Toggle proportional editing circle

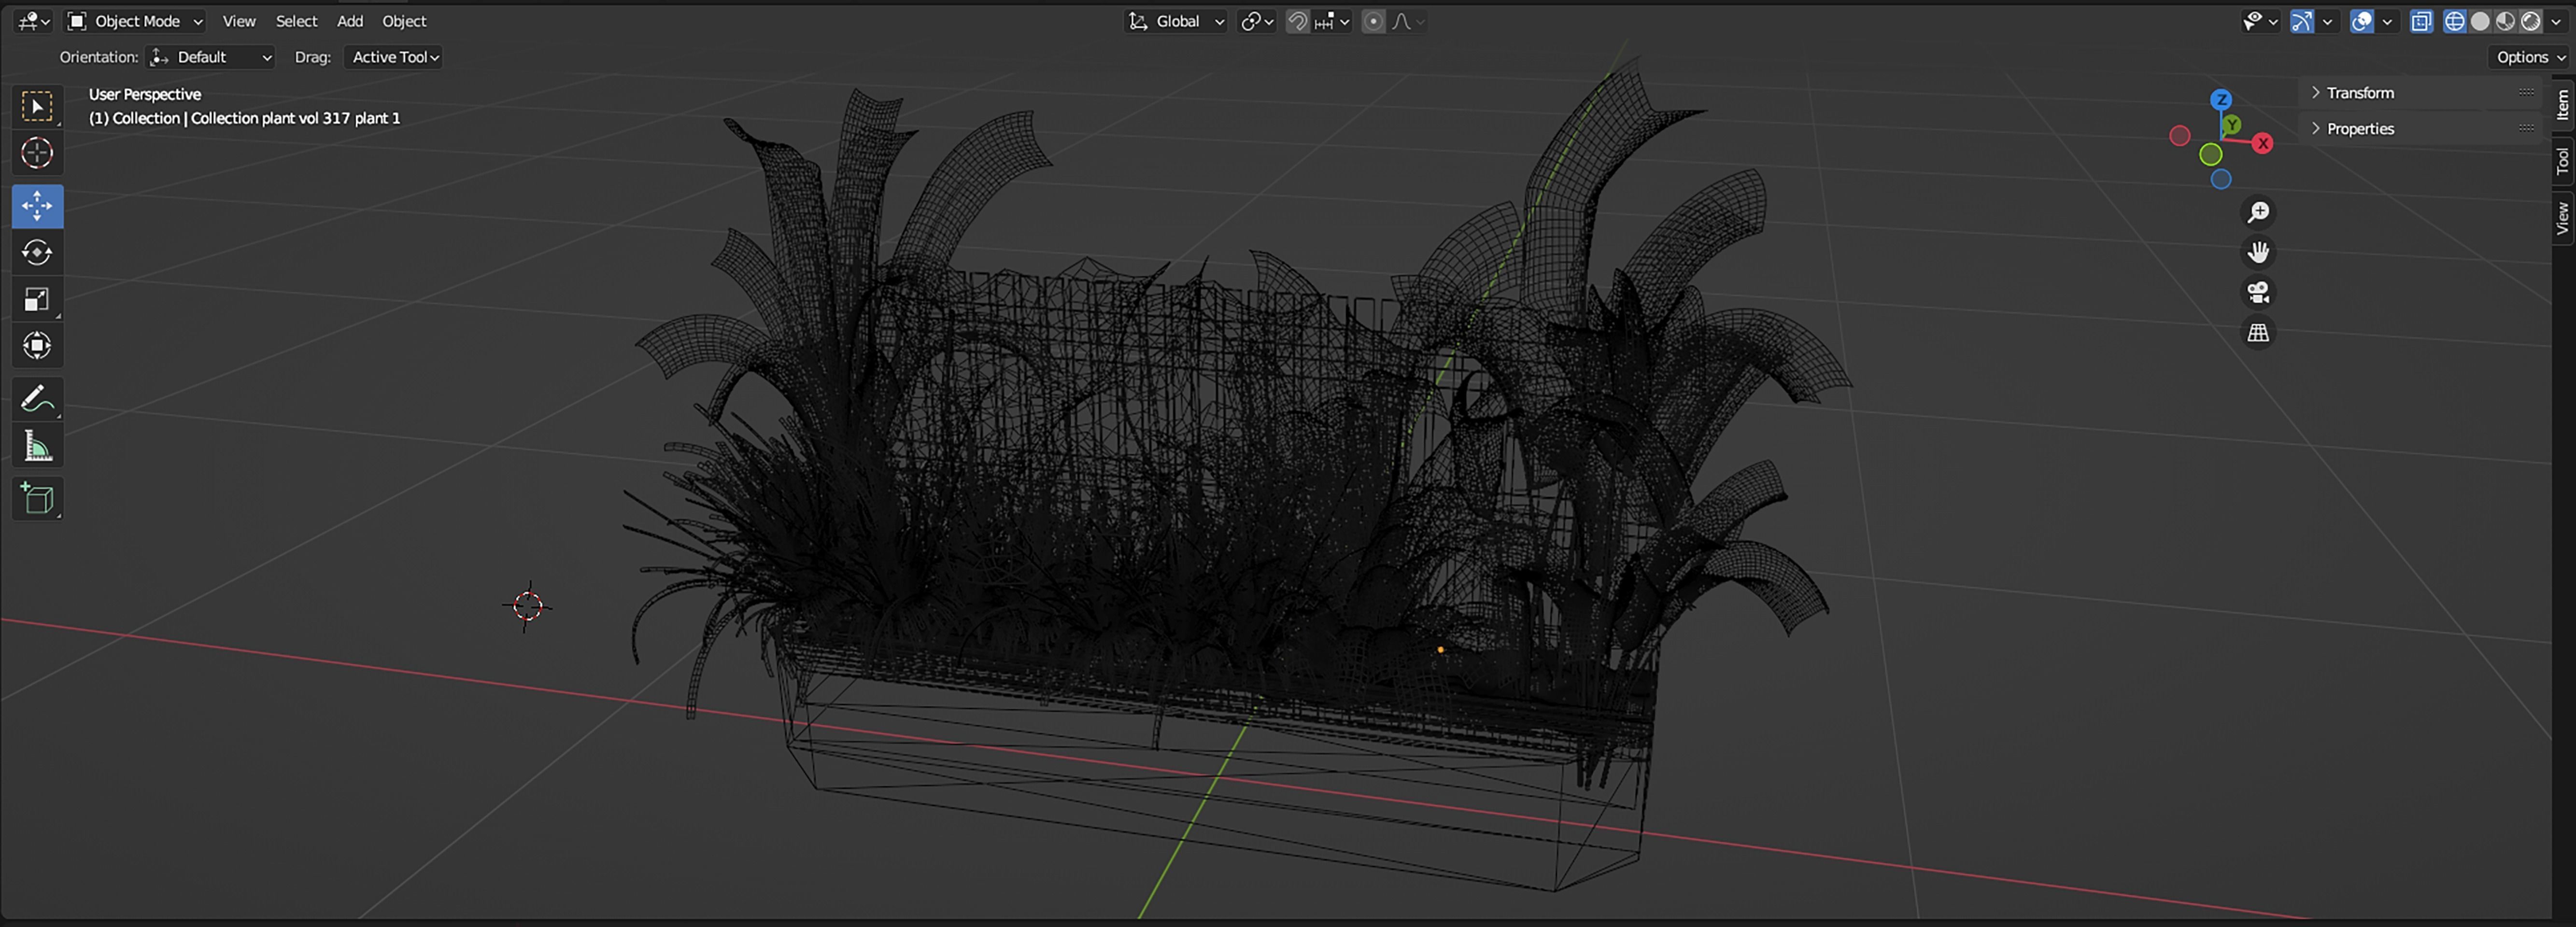[1374, 21]
